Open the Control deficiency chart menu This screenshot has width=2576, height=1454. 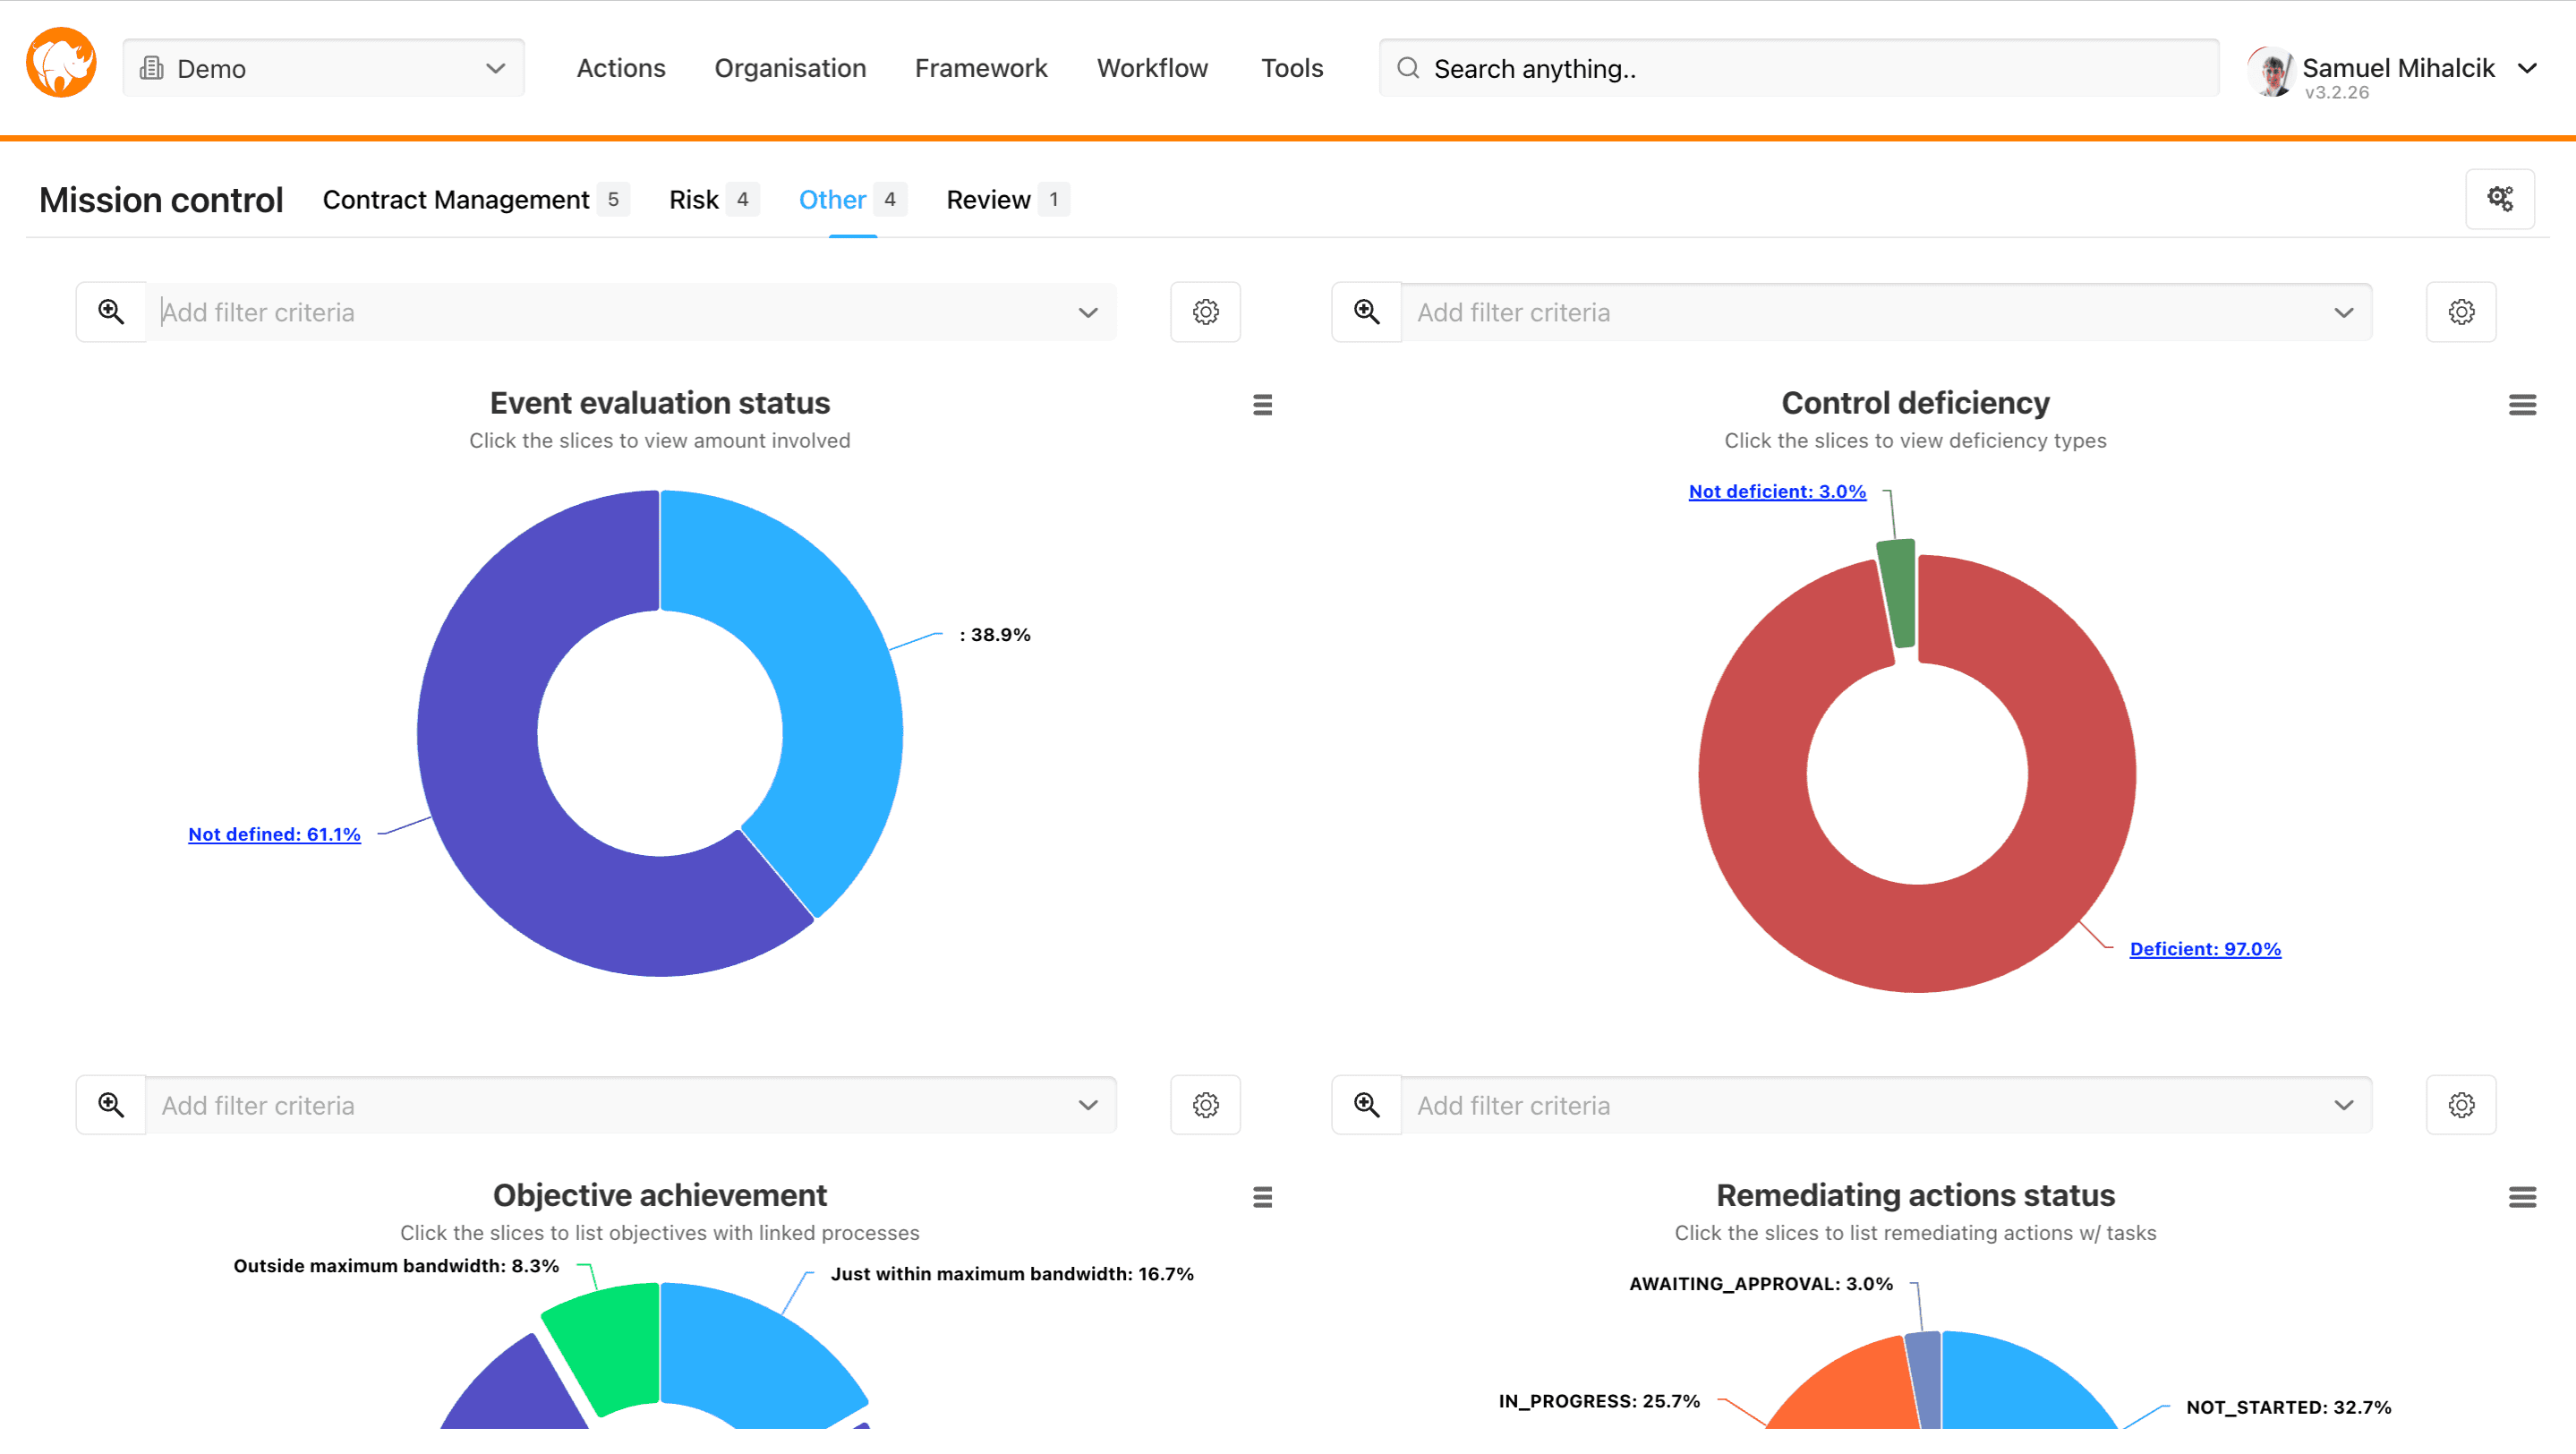point(2522,404)
